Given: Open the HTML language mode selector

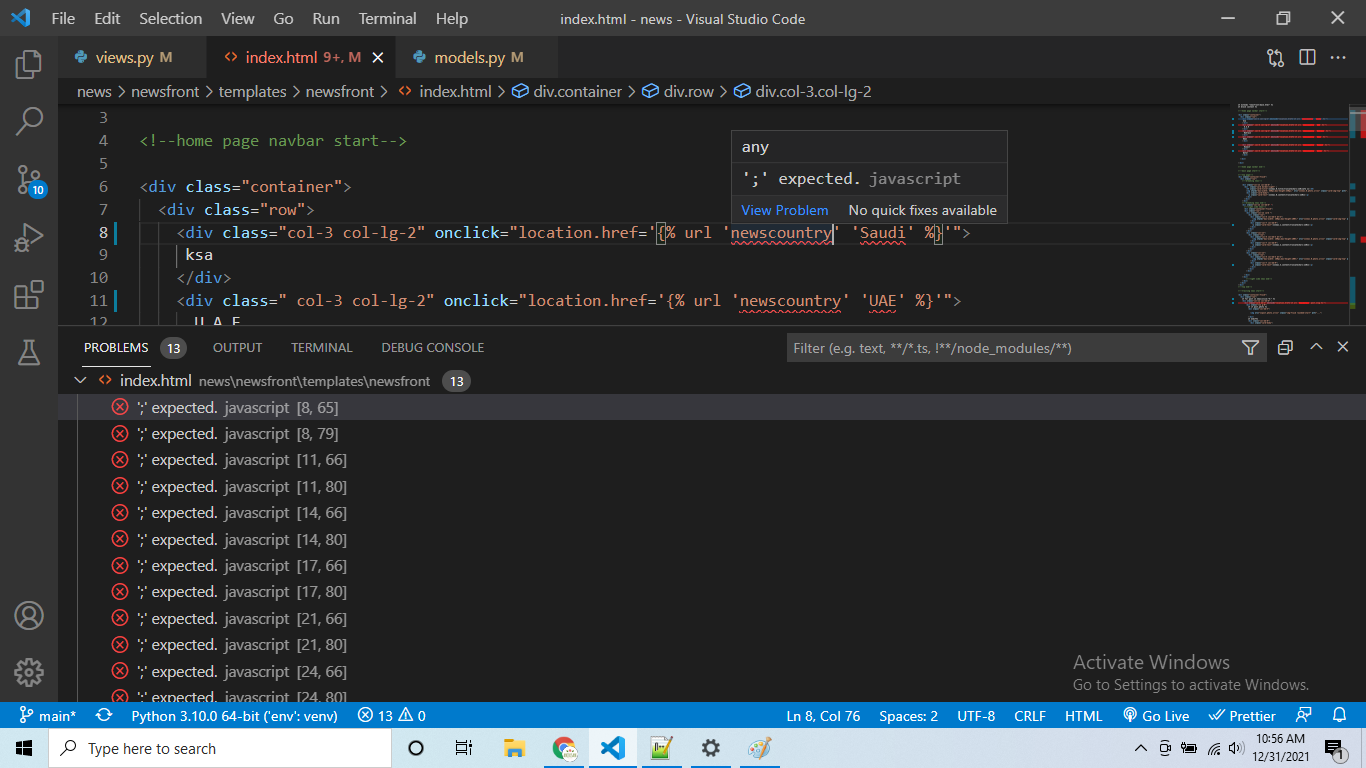Looking at the screenshot, I should coord(1083,716).
